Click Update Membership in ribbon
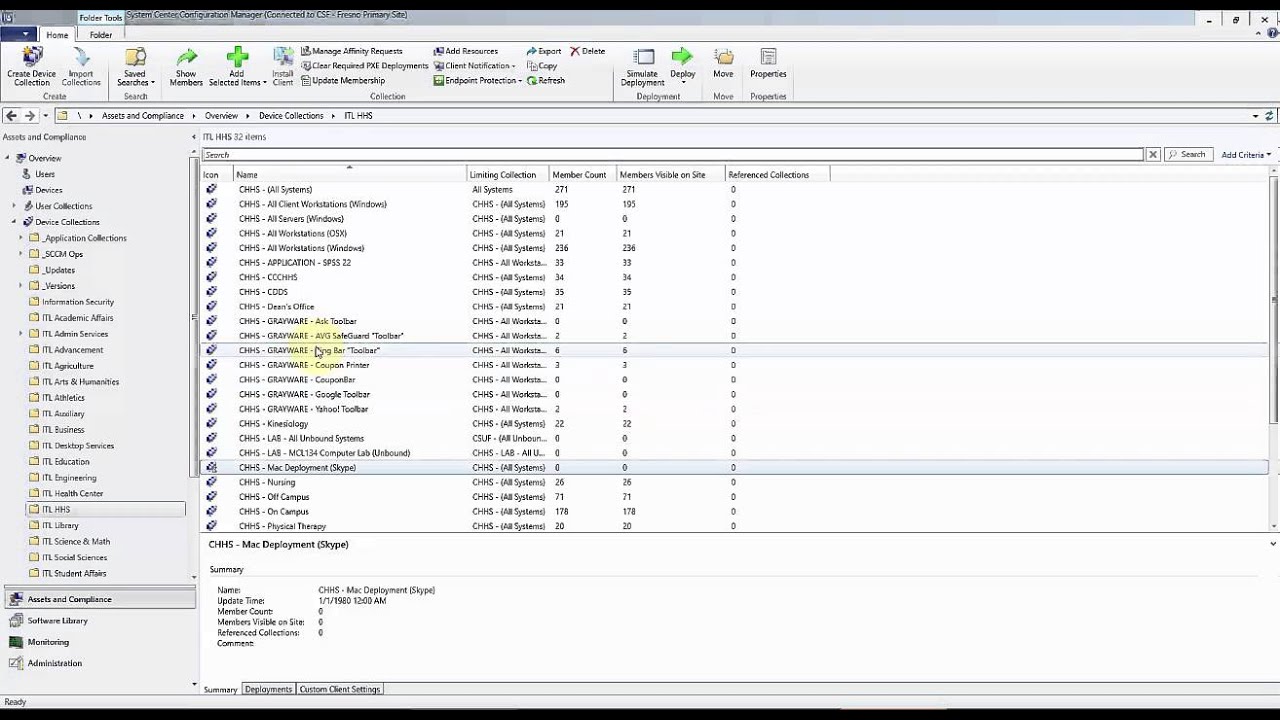Screen dimensions: 1280x720 click(342, 81)
